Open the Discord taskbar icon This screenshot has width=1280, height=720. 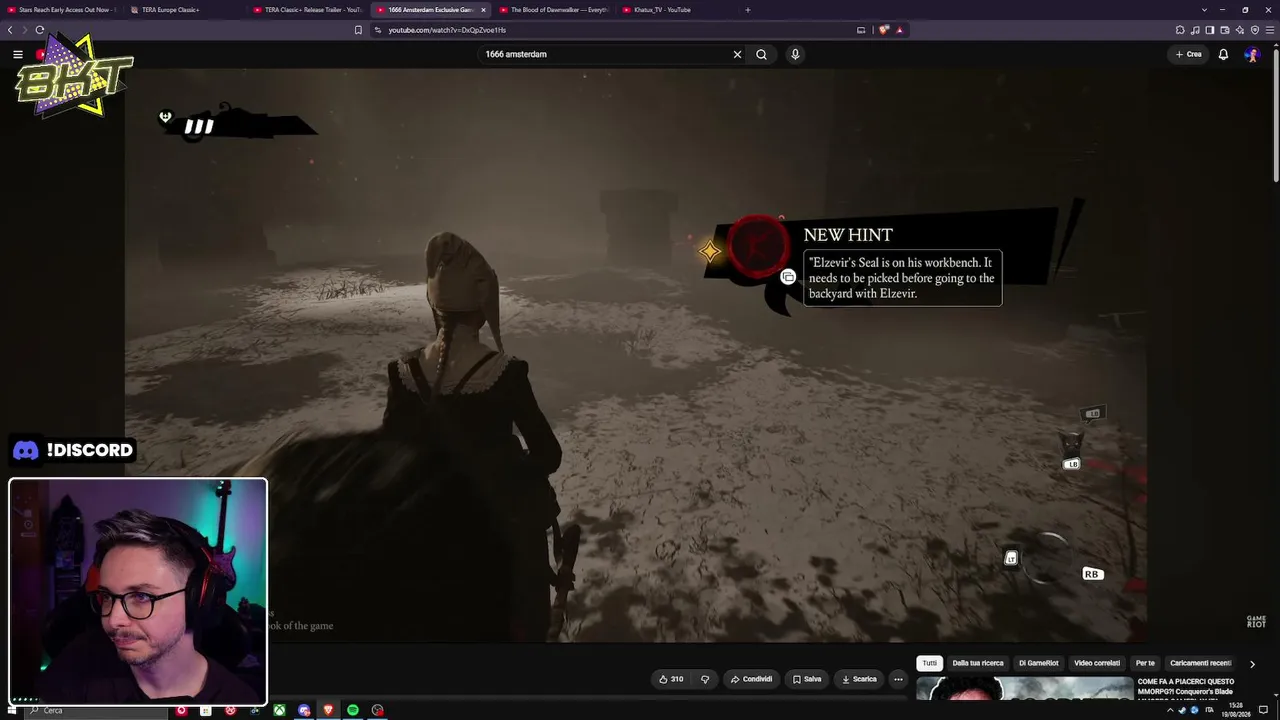point(304,710)
